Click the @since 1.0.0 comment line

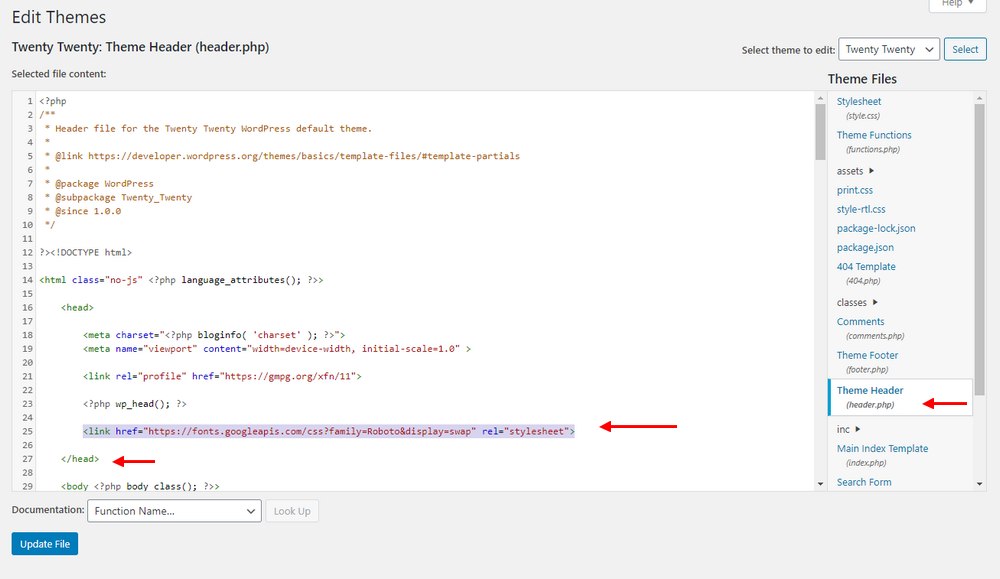pyautogui.click(x=82, y=211)
